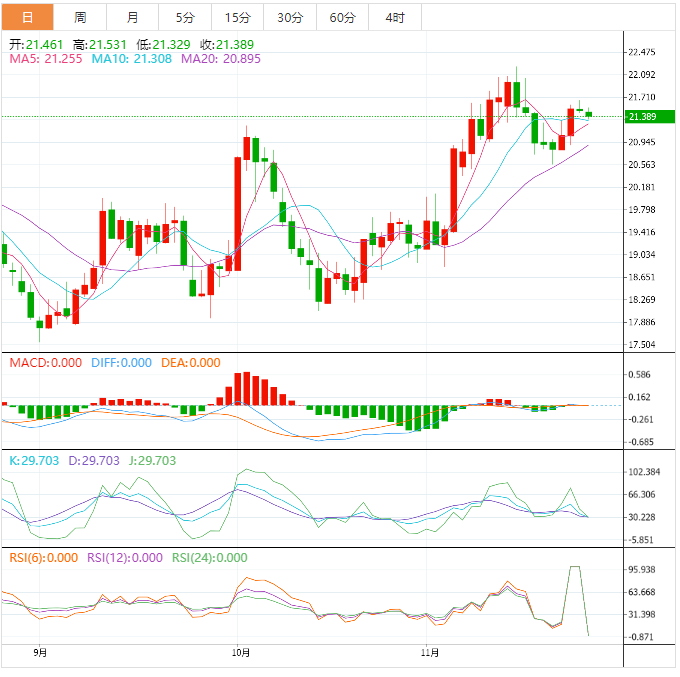Open the 30分 interval tab

tap(290, 17)
